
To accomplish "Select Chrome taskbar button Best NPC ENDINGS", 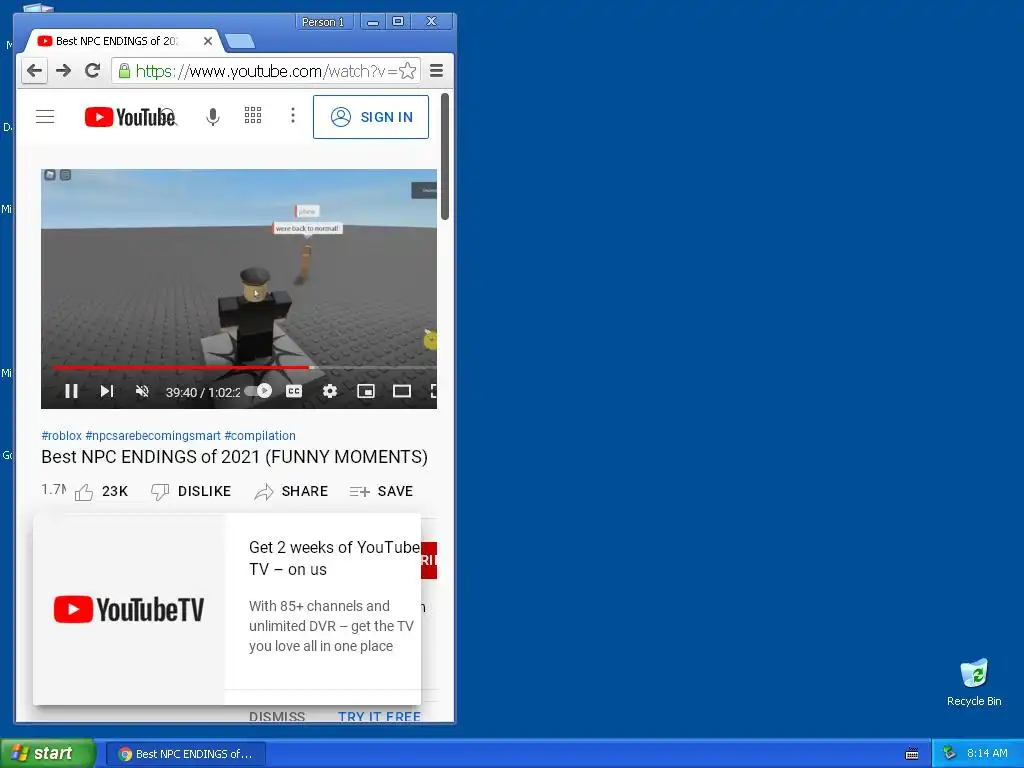I will [185, 754].
